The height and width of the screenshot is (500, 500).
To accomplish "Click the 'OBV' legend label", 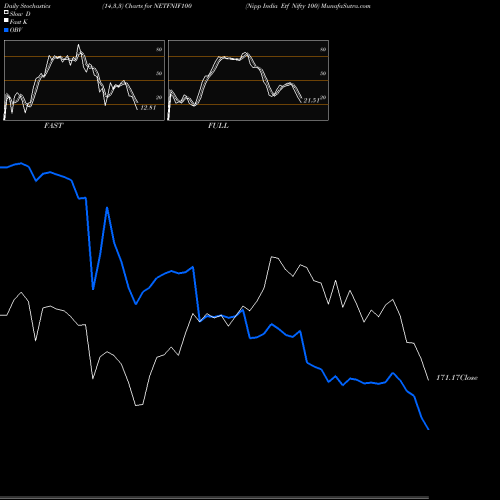I will 16,30.
